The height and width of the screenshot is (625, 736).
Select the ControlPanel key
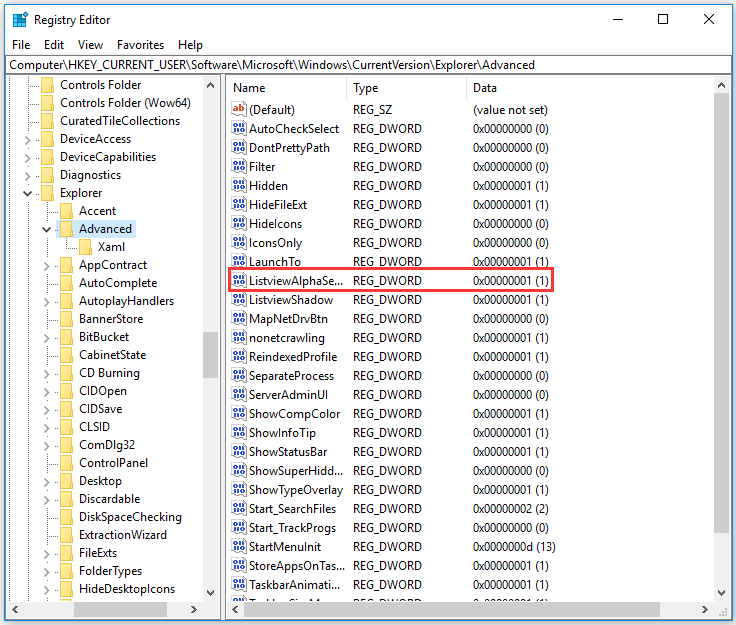click(x=113, y=463)
